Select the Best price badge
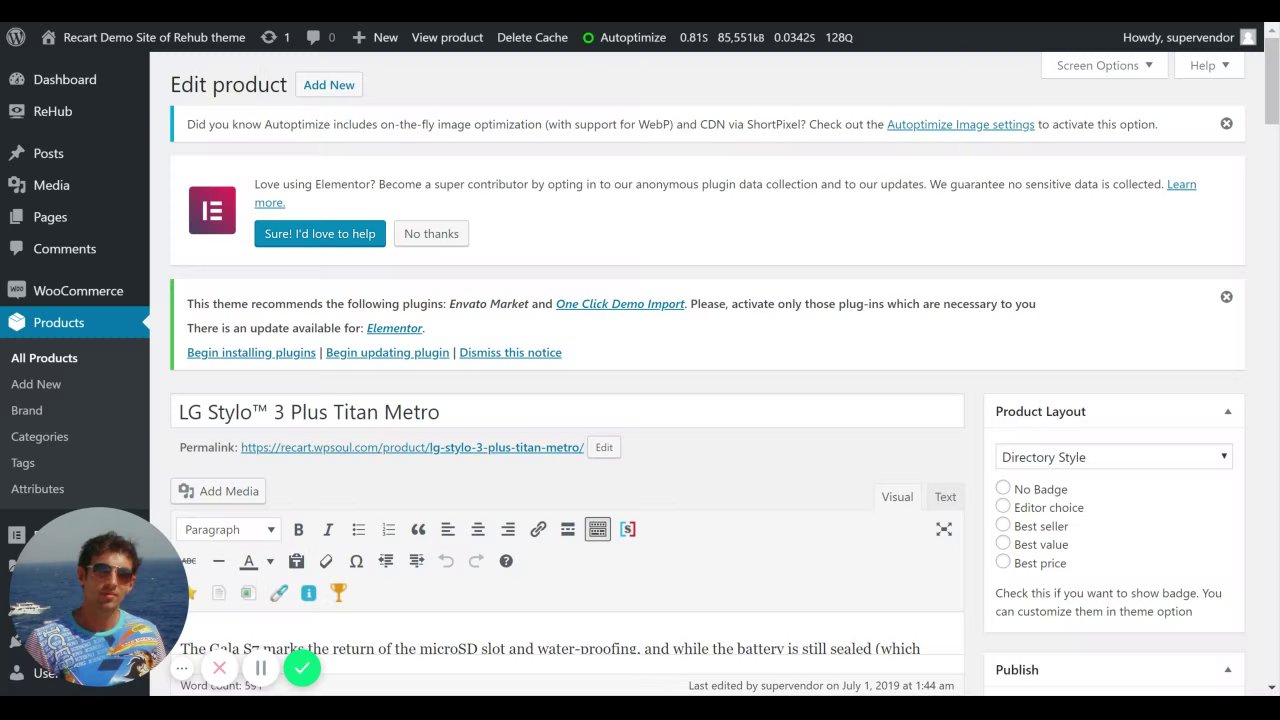1280x720 pixels. click(1003, 562)
